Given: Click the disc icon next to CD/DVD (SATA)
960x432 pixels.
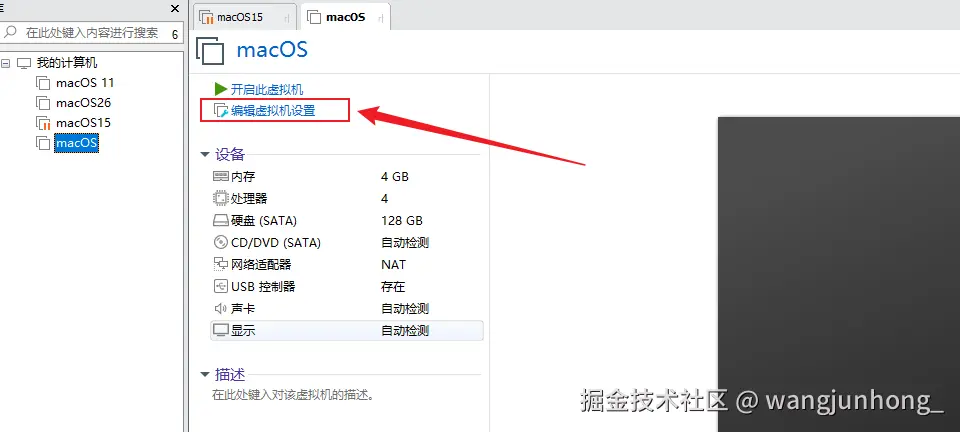Looking at the screenshot, I should [220, 242].
